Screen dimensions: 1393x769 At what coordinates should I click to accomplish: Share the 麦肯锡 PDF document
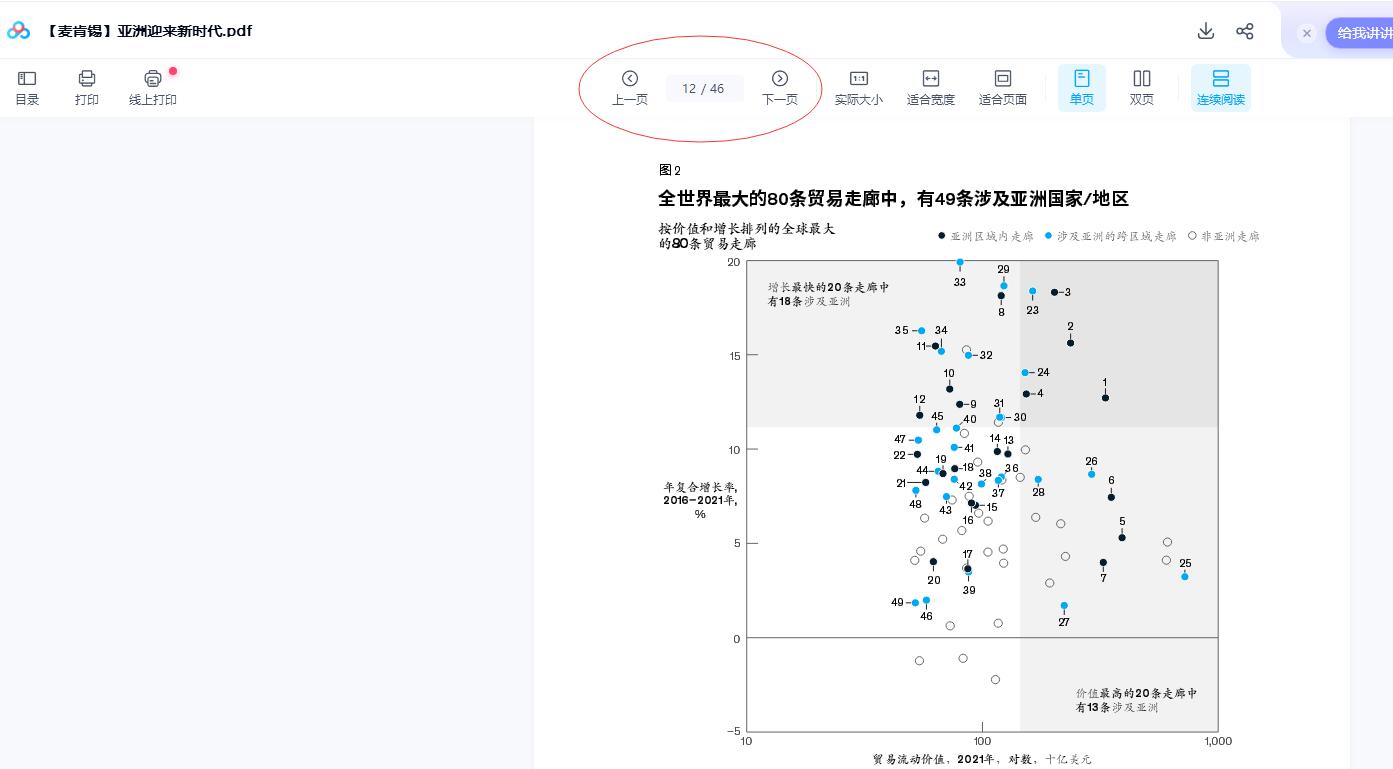pos(1245,31)
